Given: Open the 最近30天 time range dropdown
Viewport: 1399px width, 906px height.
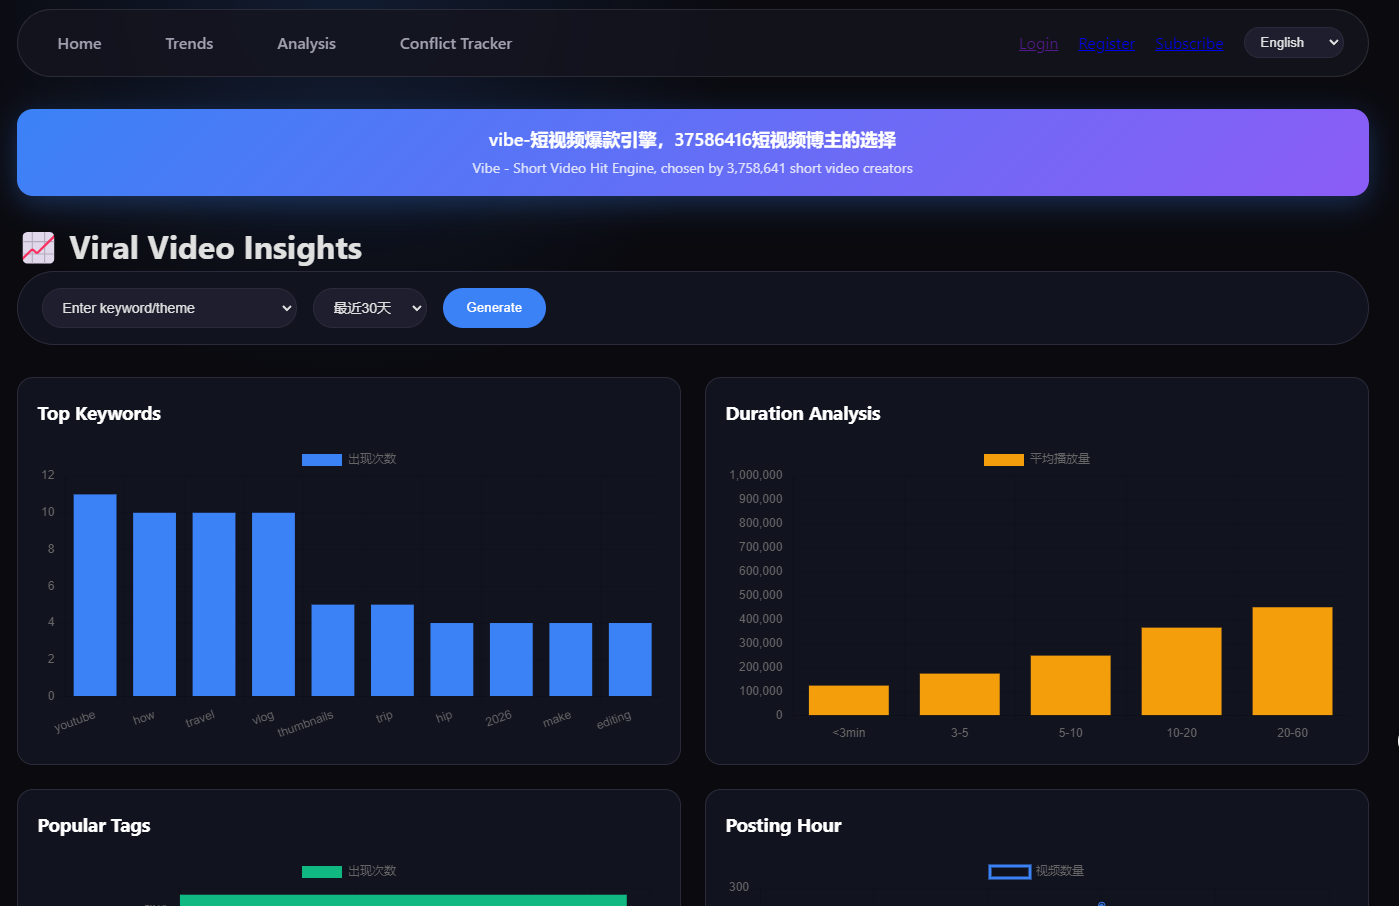Looking at the screenshot, I should 370,308.
